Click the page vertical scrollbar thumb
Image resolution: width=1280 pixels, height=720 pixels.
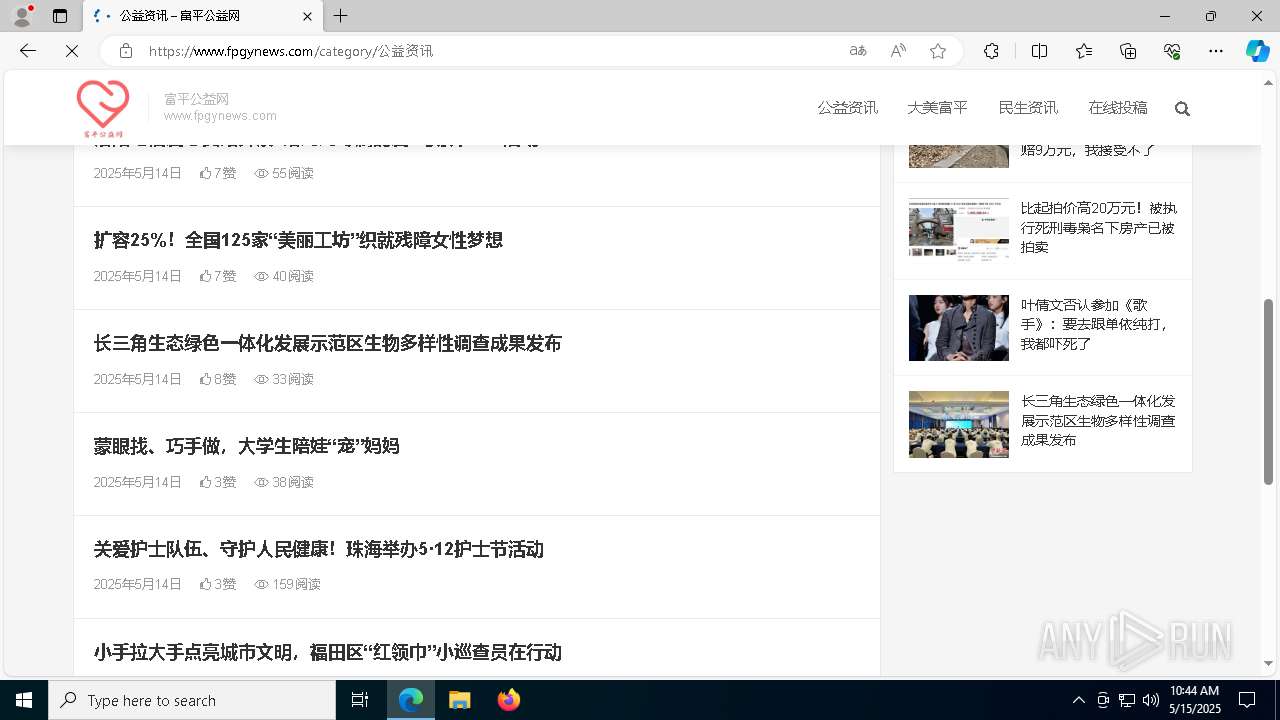coord(1269,392)
